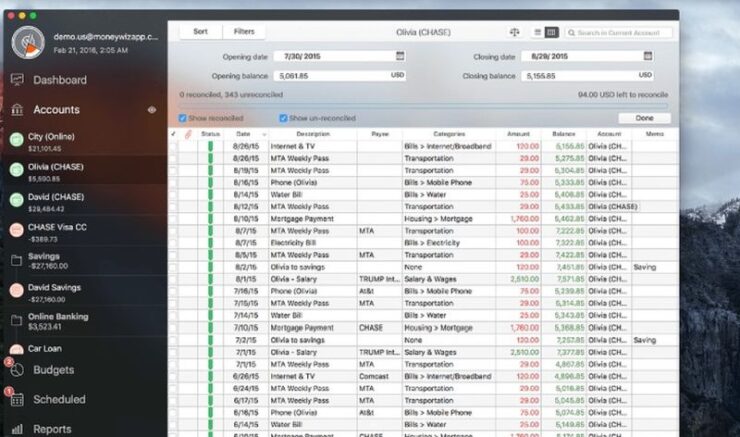Click the Scheduled calendar icon
The height and width of the screenshot is (437, 740).
pyautogui.click(x=17, y=400)
